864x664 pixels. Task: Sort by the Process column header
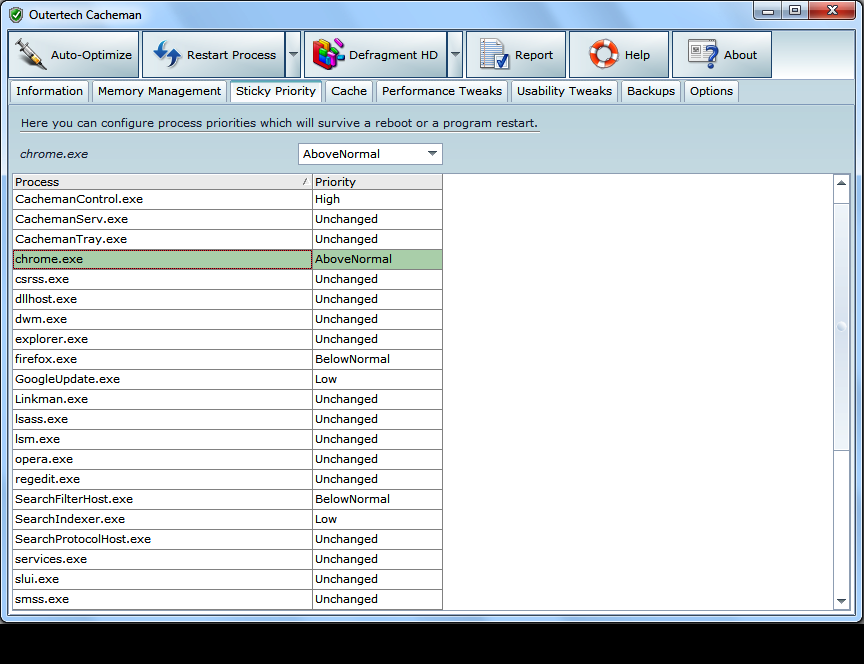pyautogui.click(x=162, y=182)
